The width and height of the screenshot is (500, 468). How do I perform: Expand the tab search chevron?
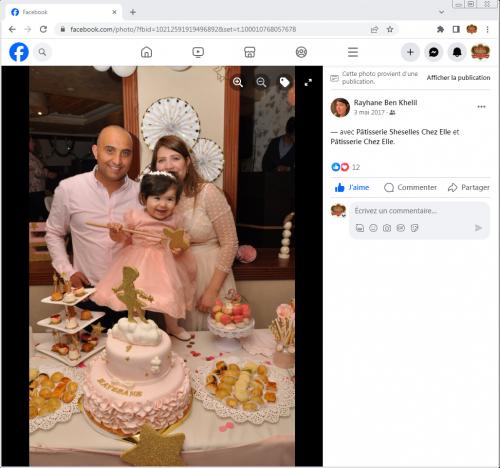coord(442,12)
